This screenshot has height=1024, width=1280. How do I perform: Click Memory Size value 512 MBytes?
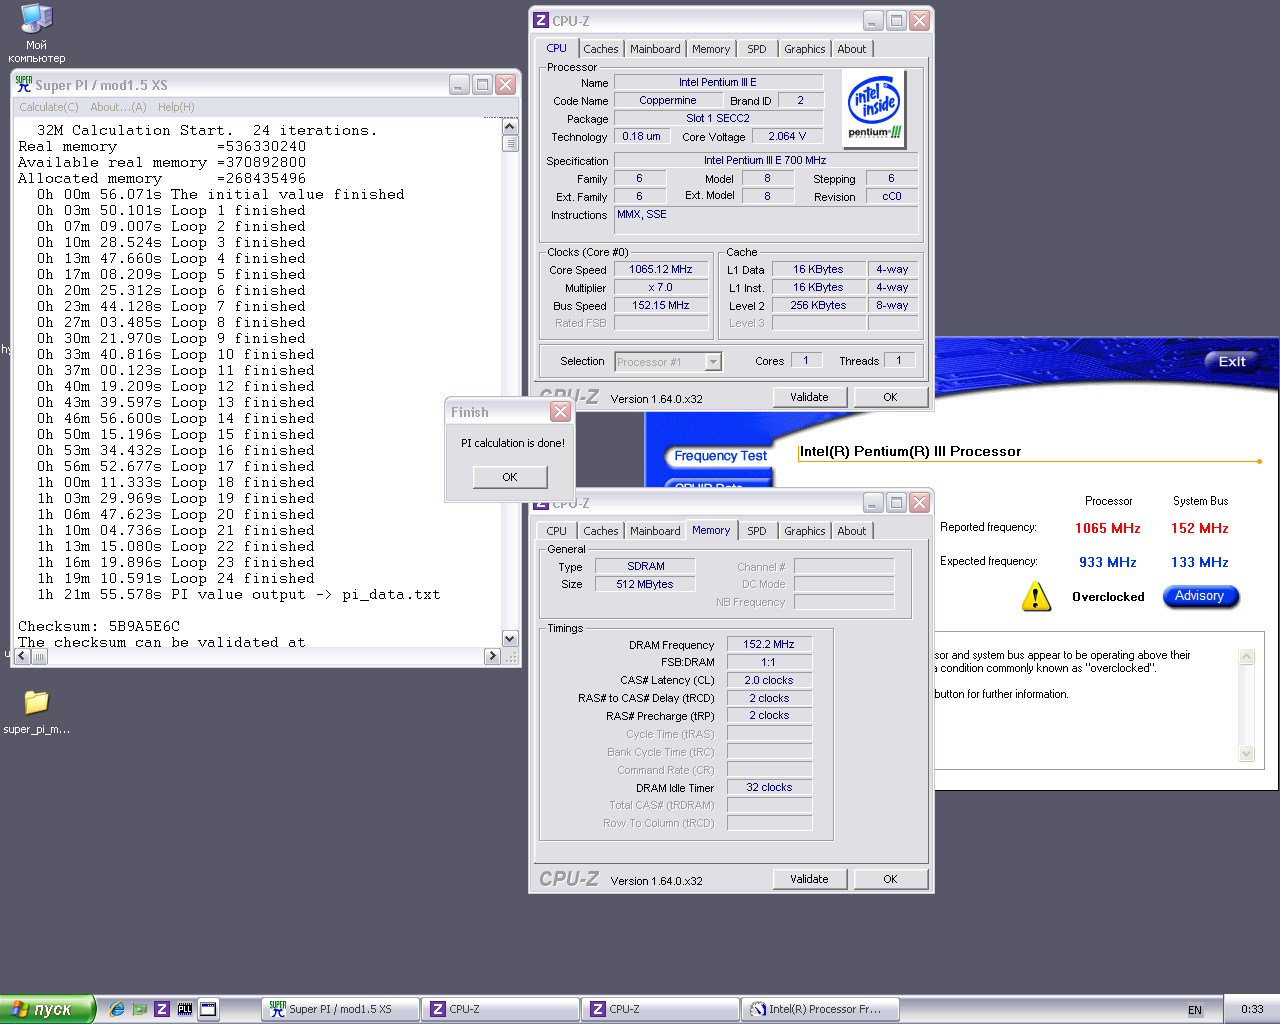coord(645,584)
